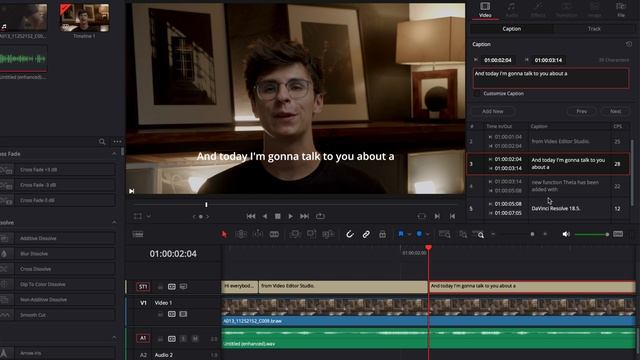Select caption row 'new function Theta has been'
Screen dimensions: 640x360
[548, 186]
